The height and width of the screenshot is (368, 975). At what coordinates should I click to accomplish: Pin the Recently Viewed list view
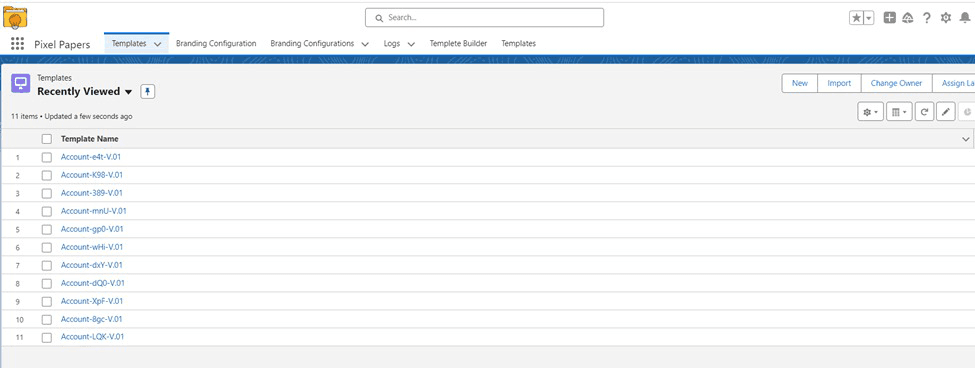(x=147, y=91)
